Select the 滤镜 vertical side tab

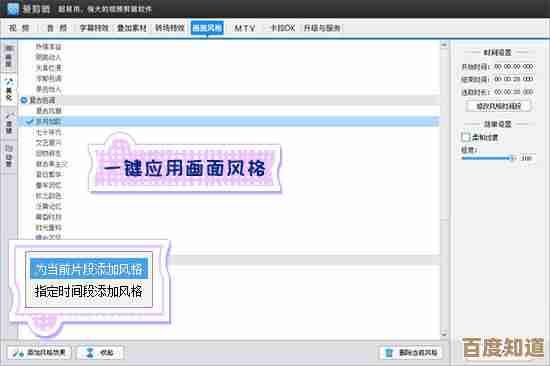9,124
